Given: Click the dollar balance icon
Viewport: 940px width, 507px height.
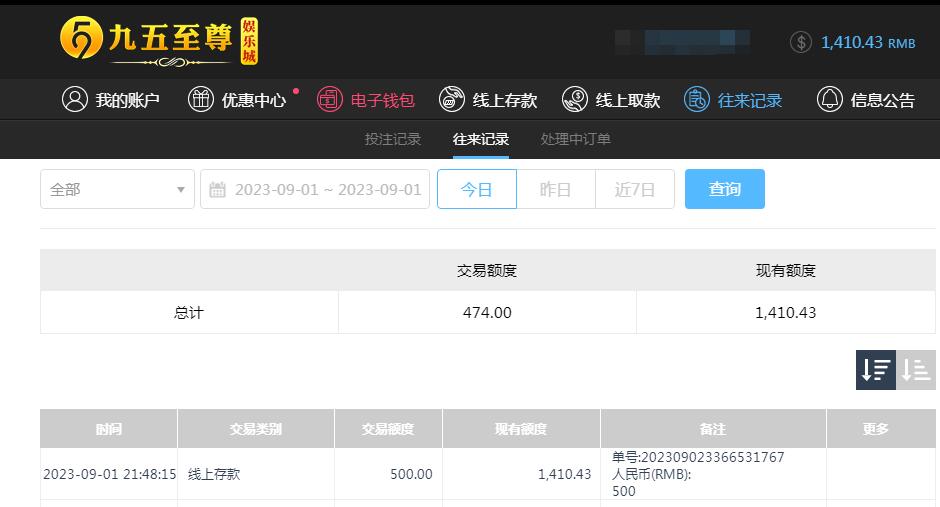Looking at the screenshot, I should pyautogui.click(x=801, y=43).
